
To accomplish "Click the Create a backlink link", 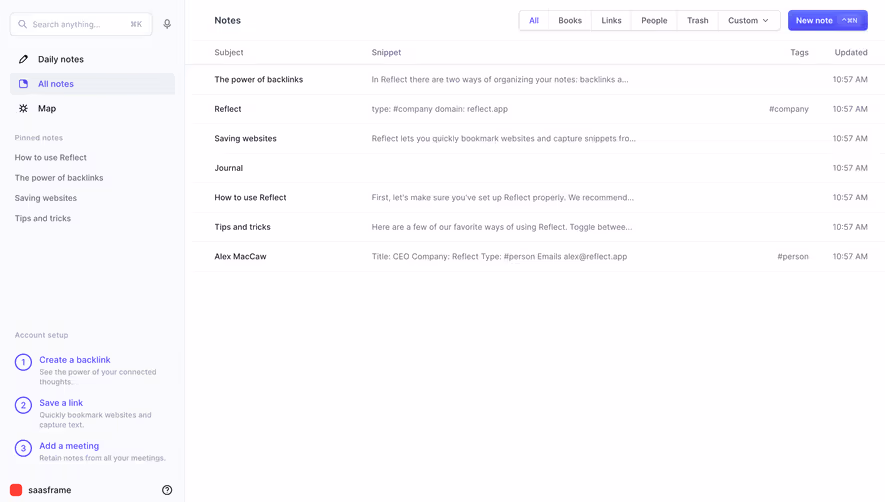I will (x=75, y=360).
